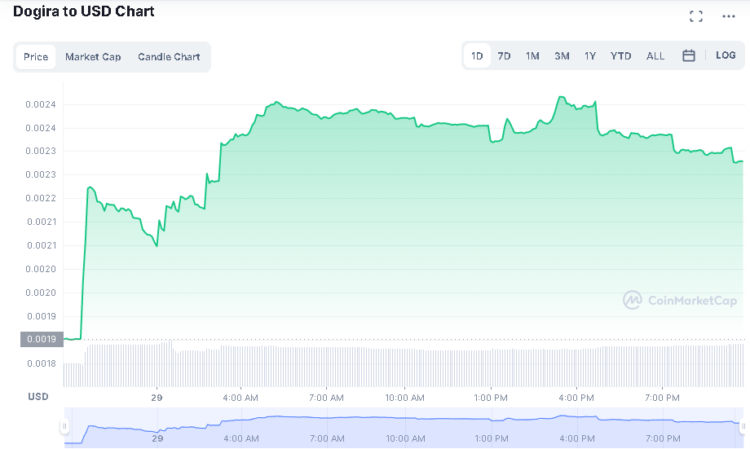Image resolution: width=750 pixels, height=449 pixels.
Task: Select the 1D time range
Action: point(477,56)
